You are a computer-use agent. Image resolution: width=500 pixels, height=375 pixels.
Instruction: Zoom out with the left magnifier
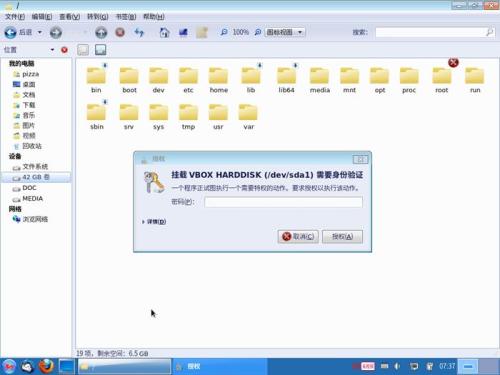tap(224, 32)
